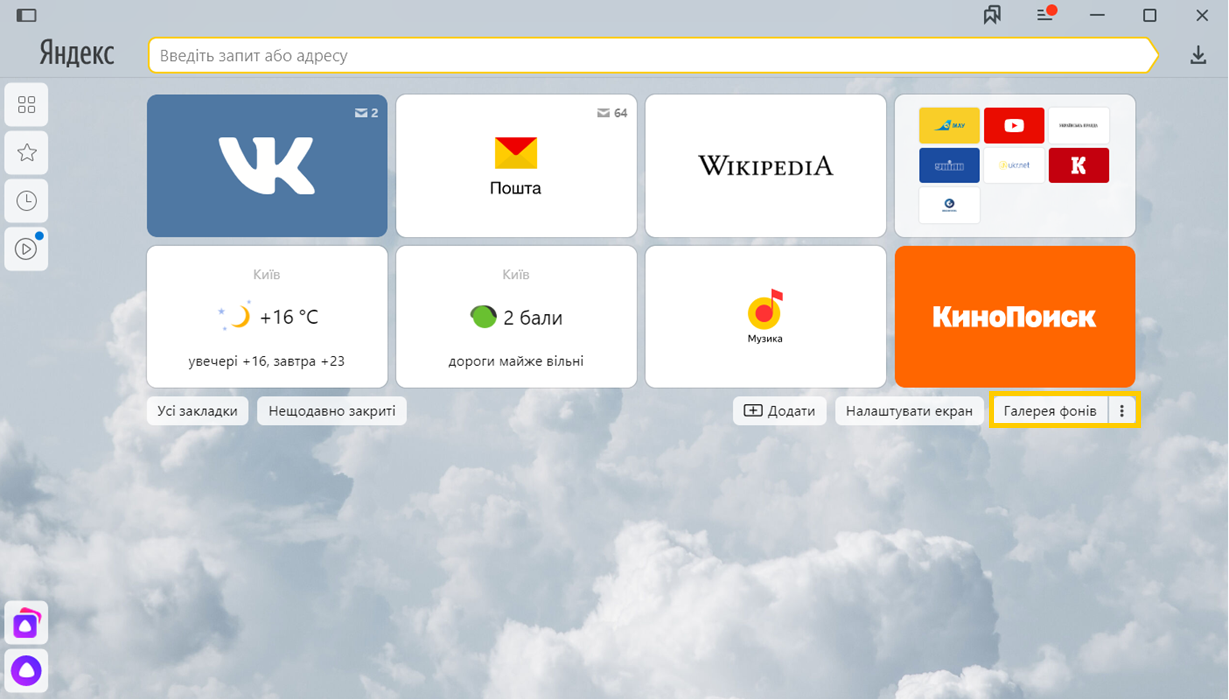1229x700 pixels.
Task: Show Нещодавно закриті tabs
Action: [332, 411]
